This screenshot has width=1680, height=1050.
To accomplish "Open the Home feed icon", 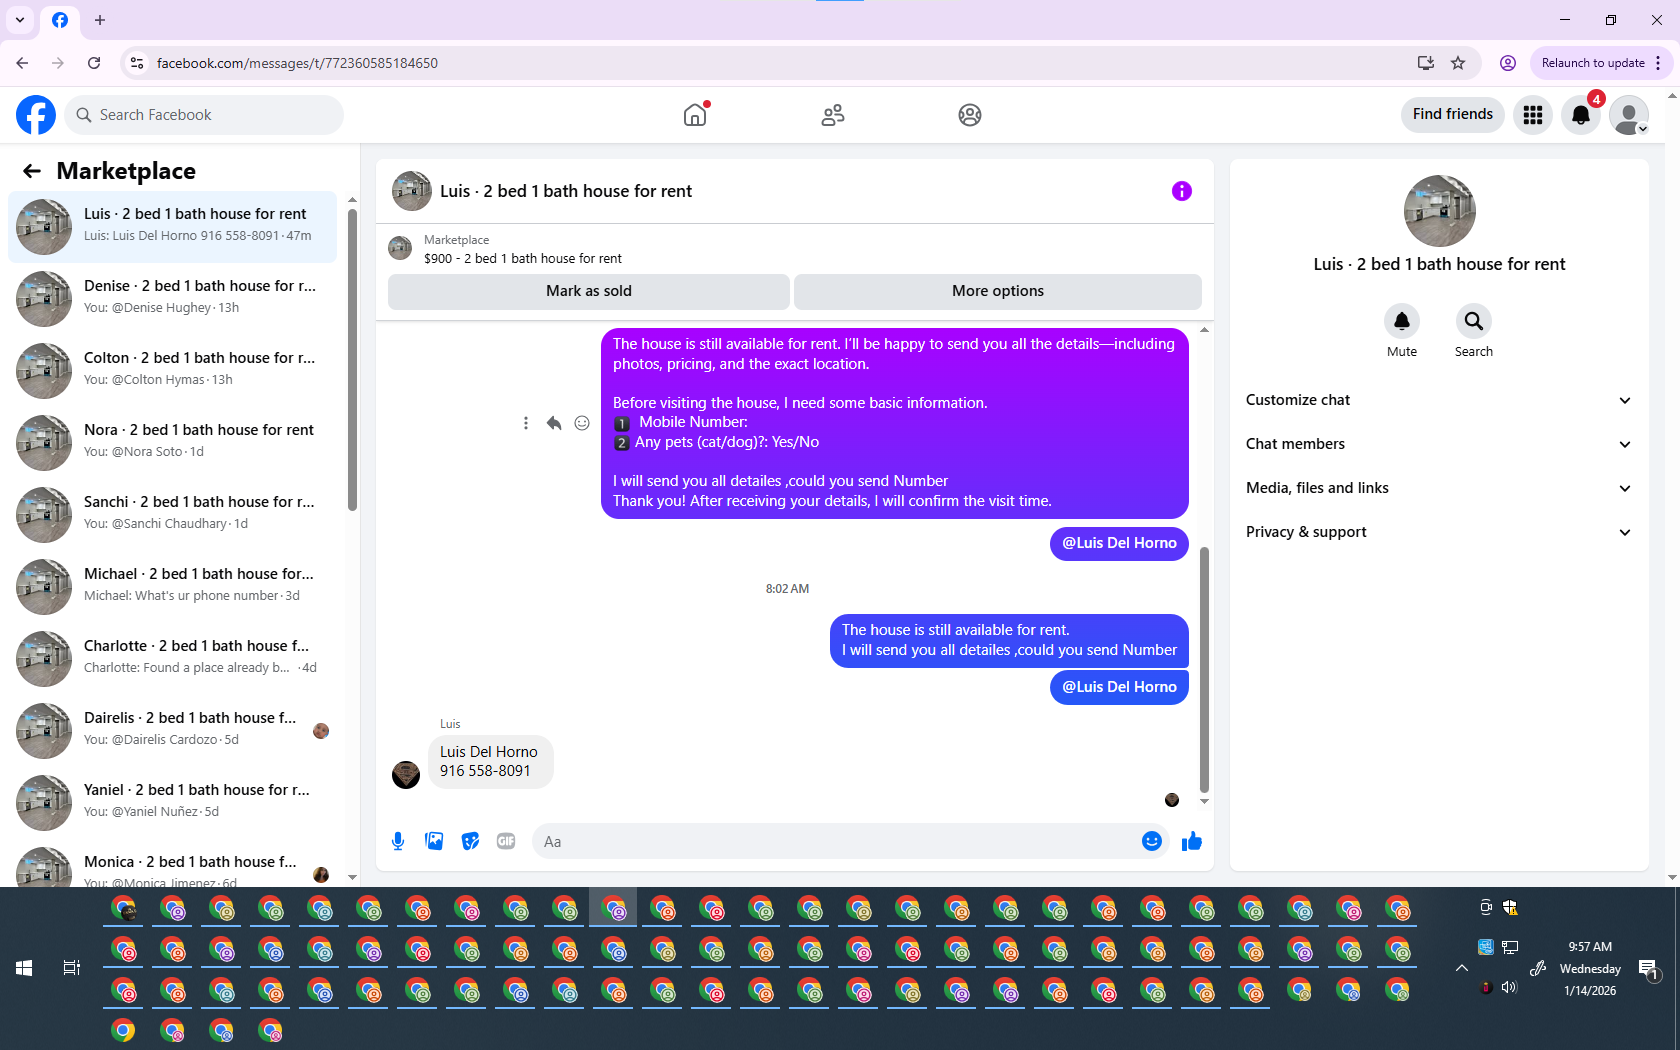I will point(695,115).
